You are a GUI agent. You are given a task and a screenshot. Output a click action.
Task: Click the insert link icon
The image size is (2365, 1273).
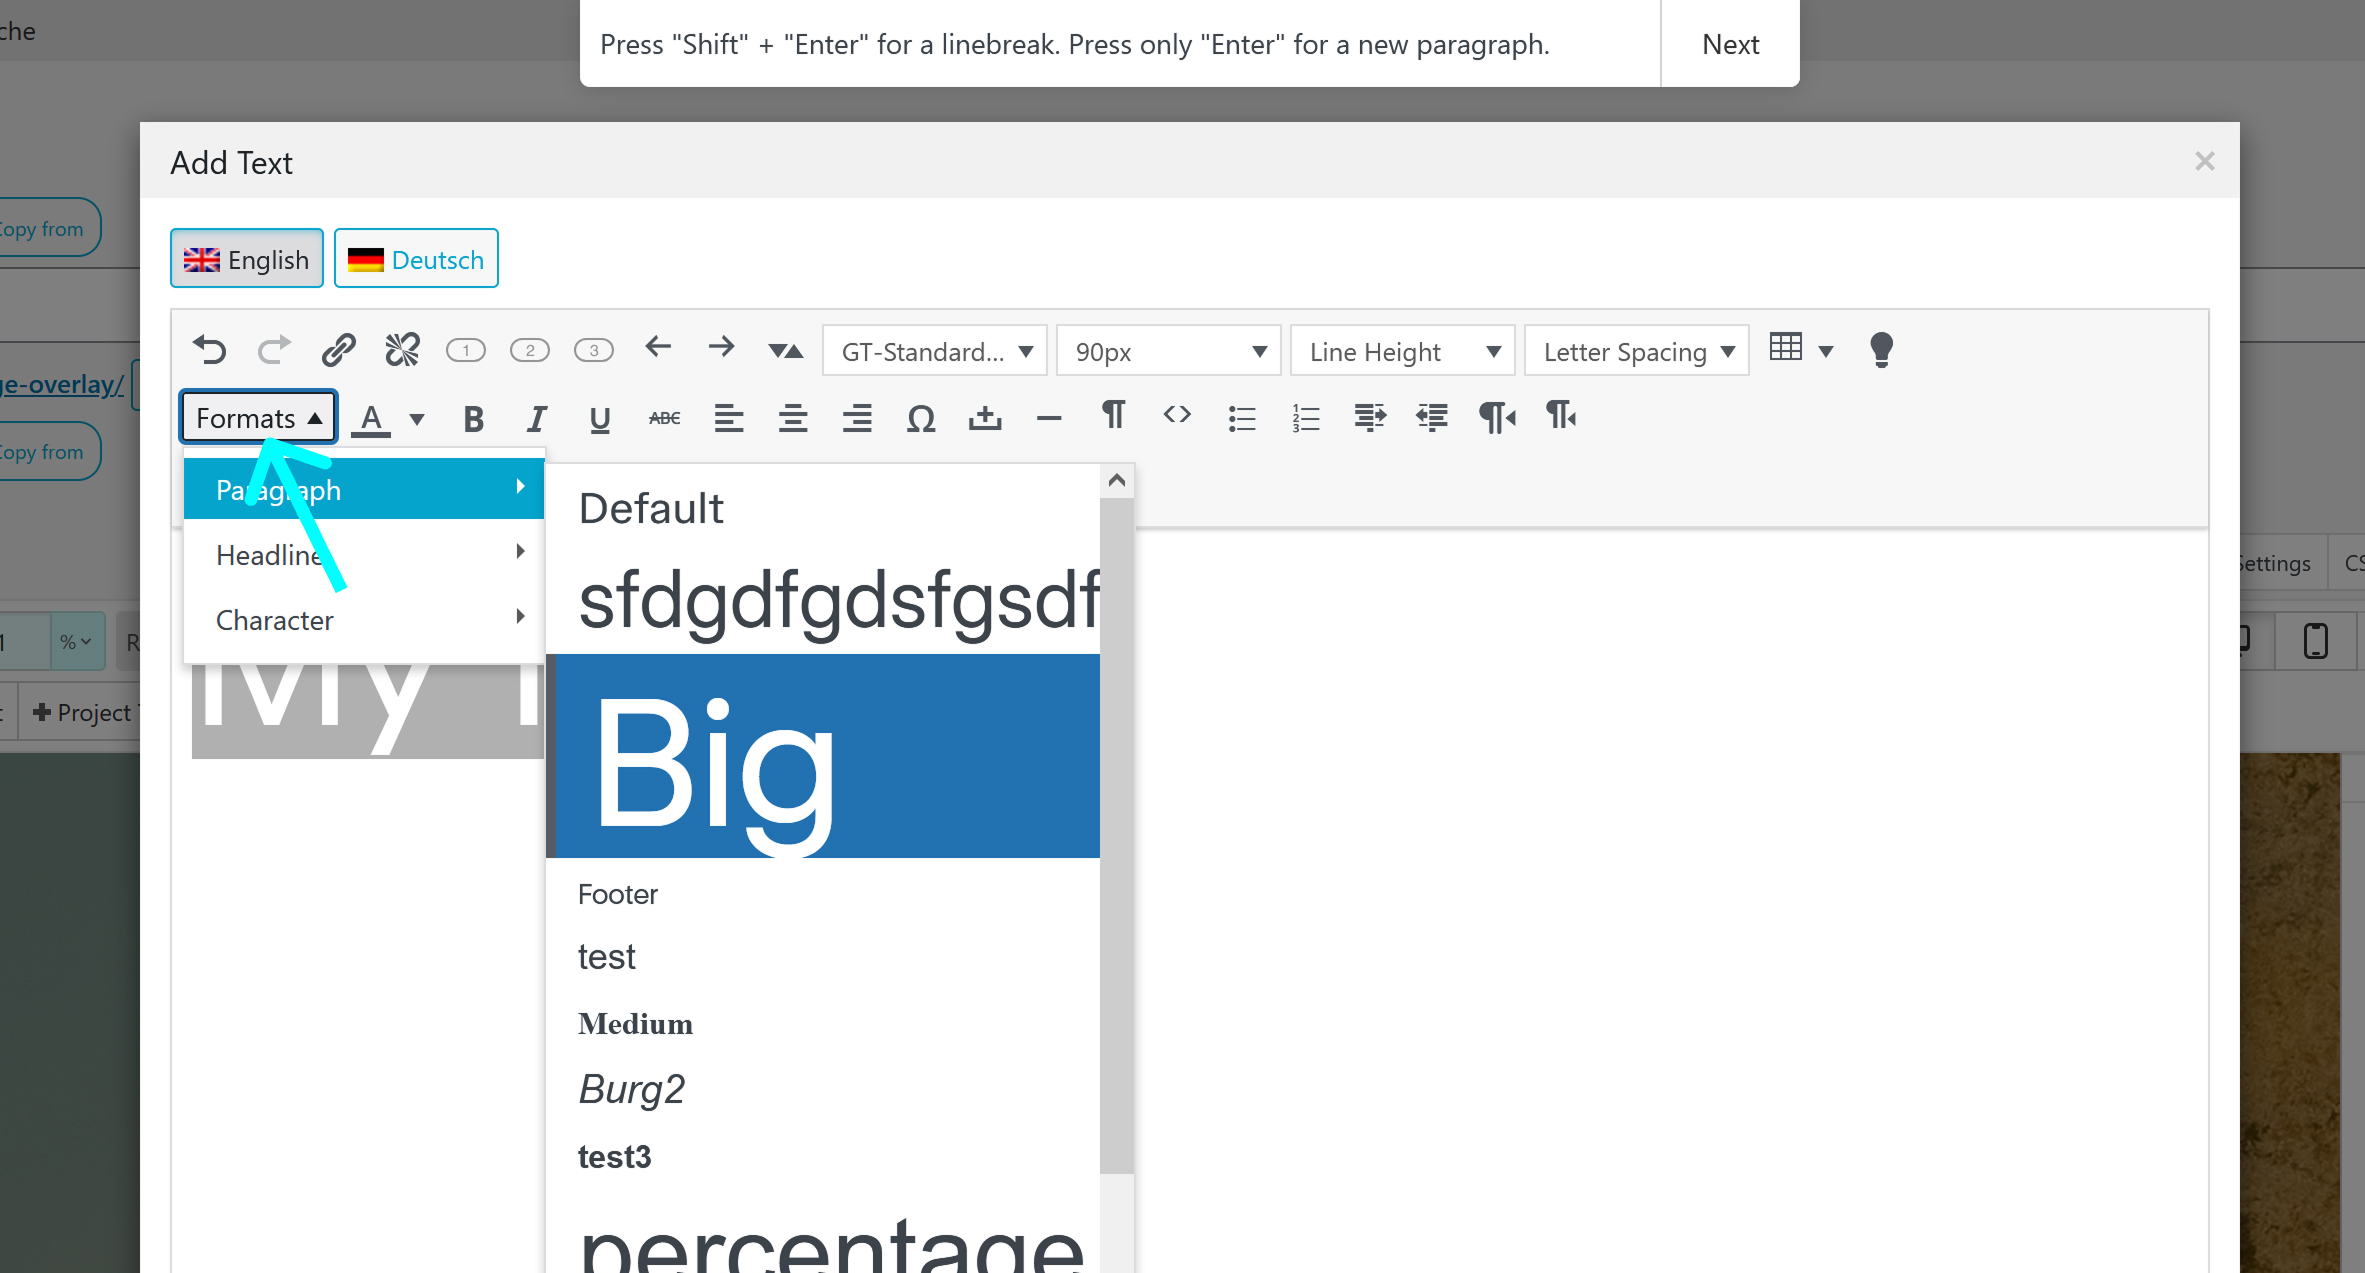[338, 350]
